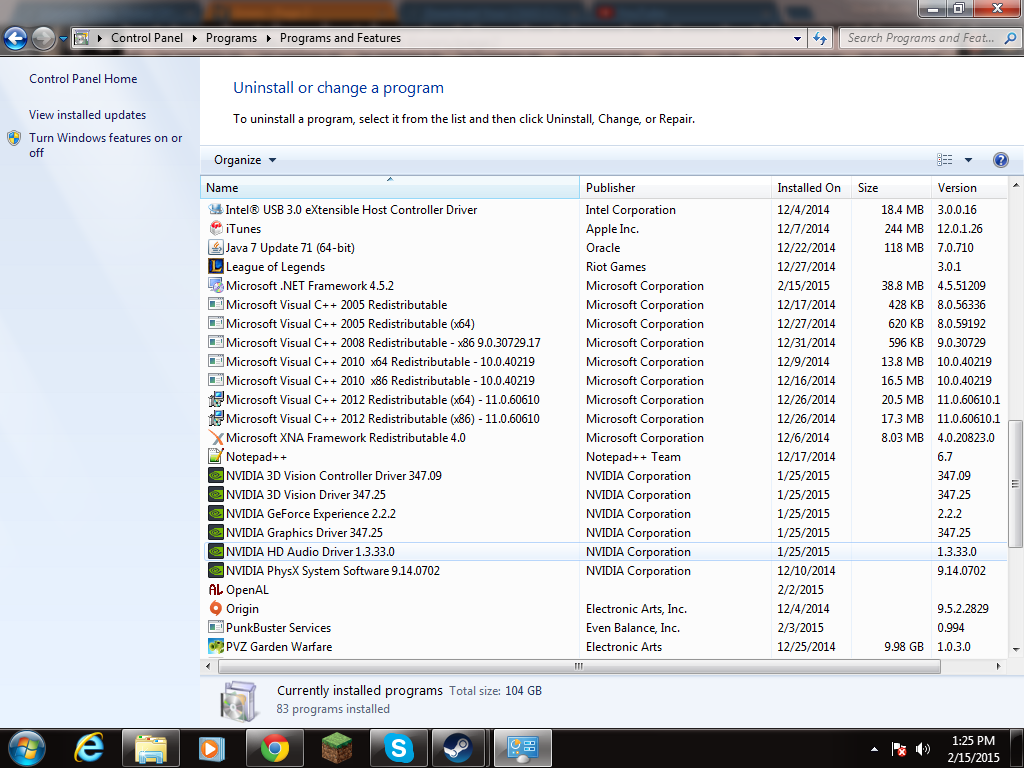Sort by Name column header
1024x768 pixels.
point(390,187)
